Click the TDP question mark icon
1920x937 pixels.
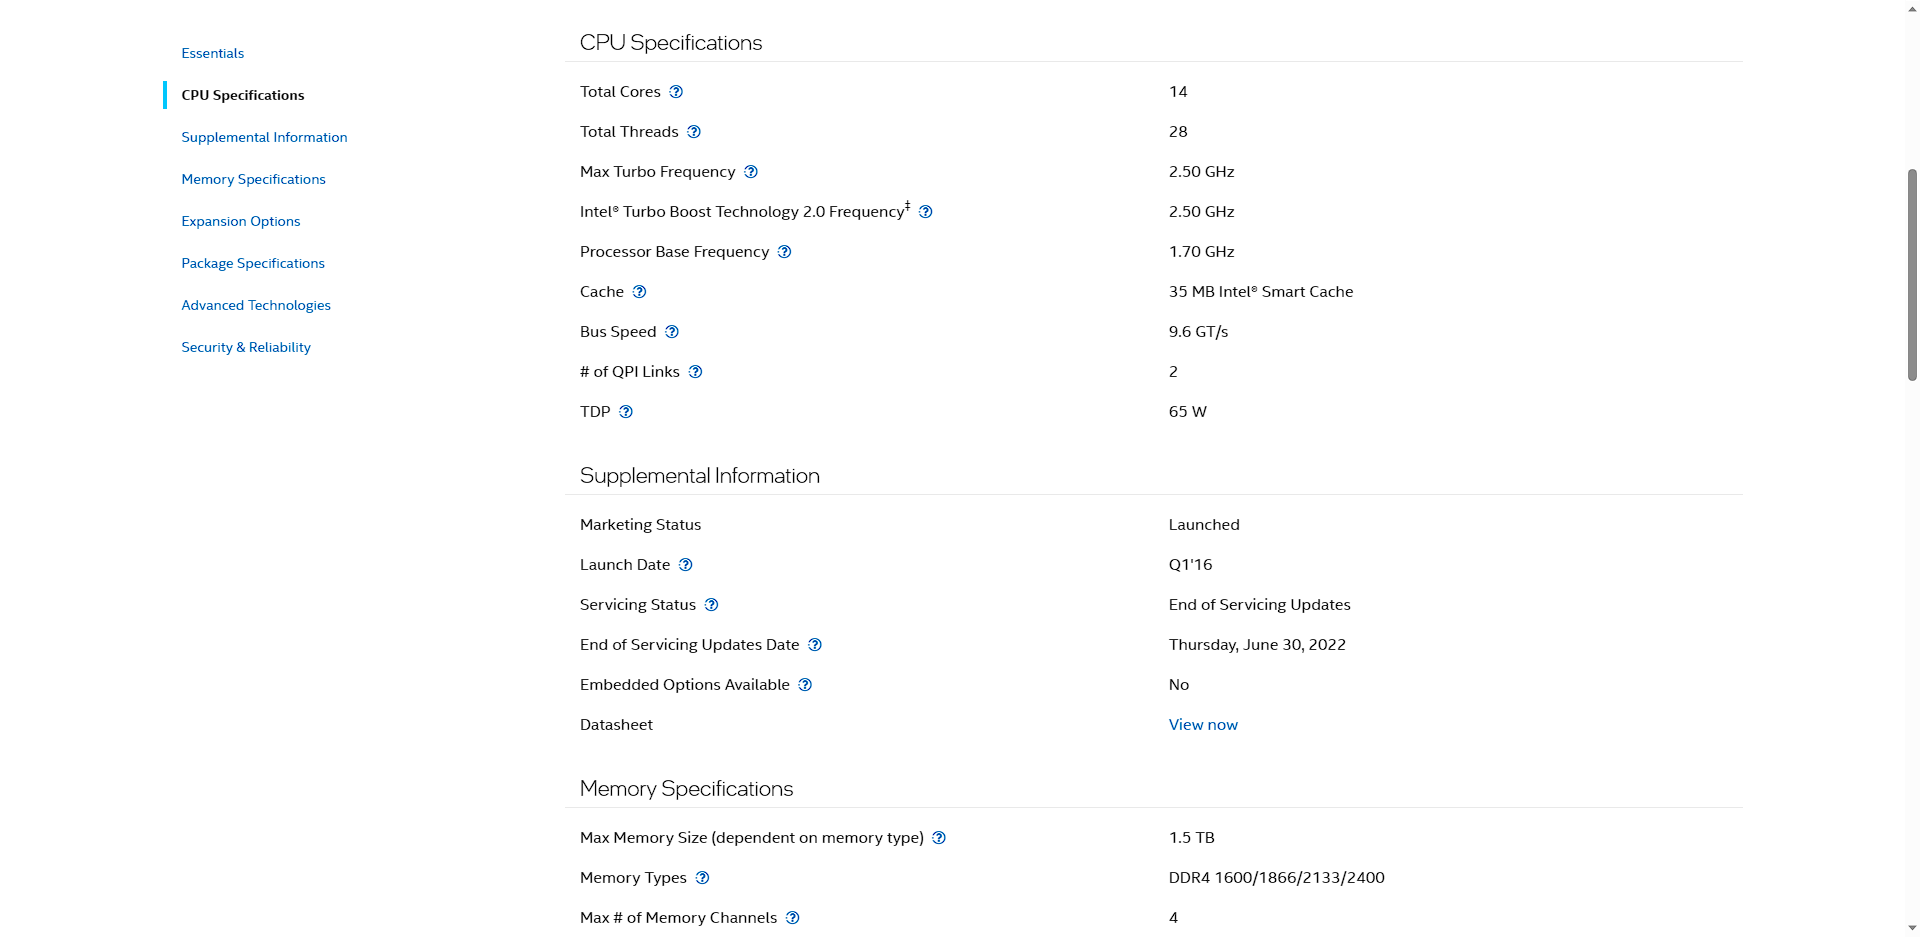pyautogui.click(x=626, y=412)
